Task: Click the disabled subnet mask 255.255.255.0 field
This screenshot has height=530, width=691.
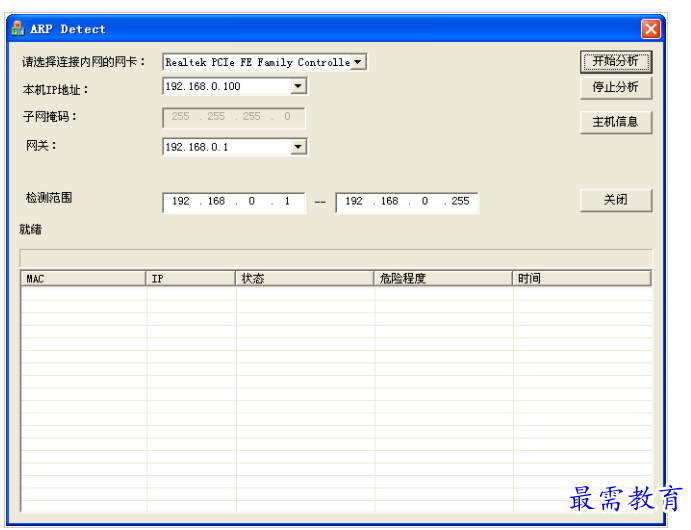Action: point(234,117)
